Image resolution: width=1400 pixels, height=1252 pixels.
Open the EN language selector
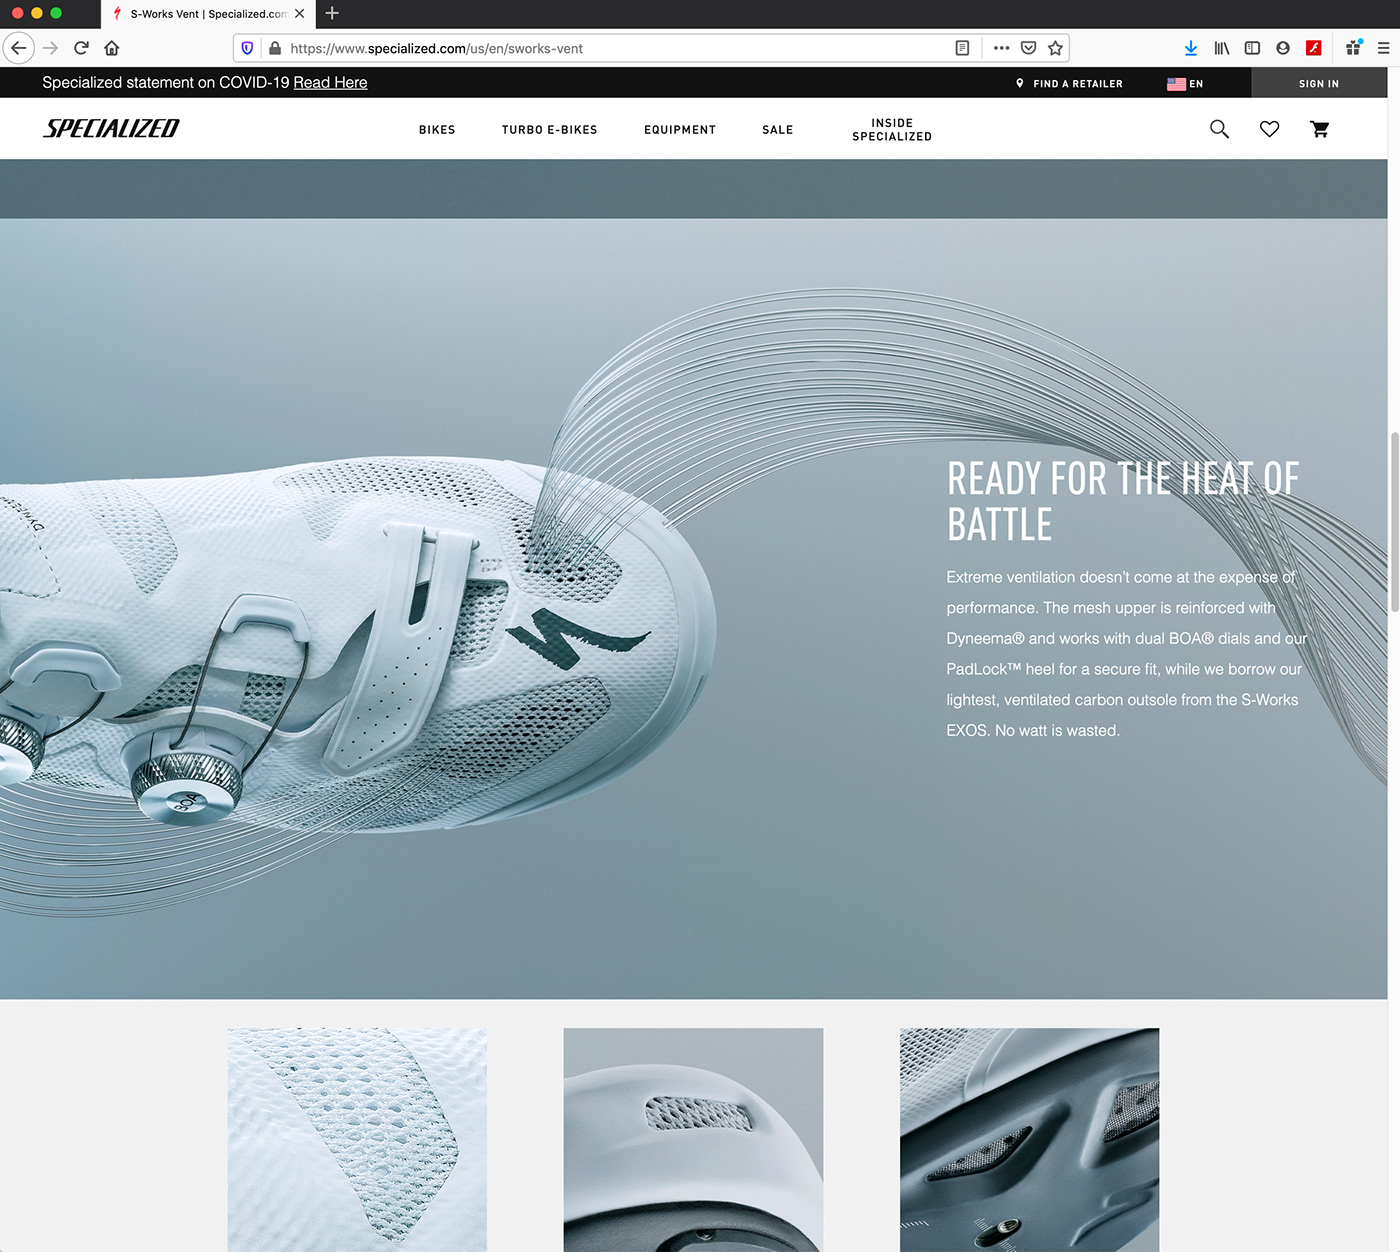coord(1186,83)
